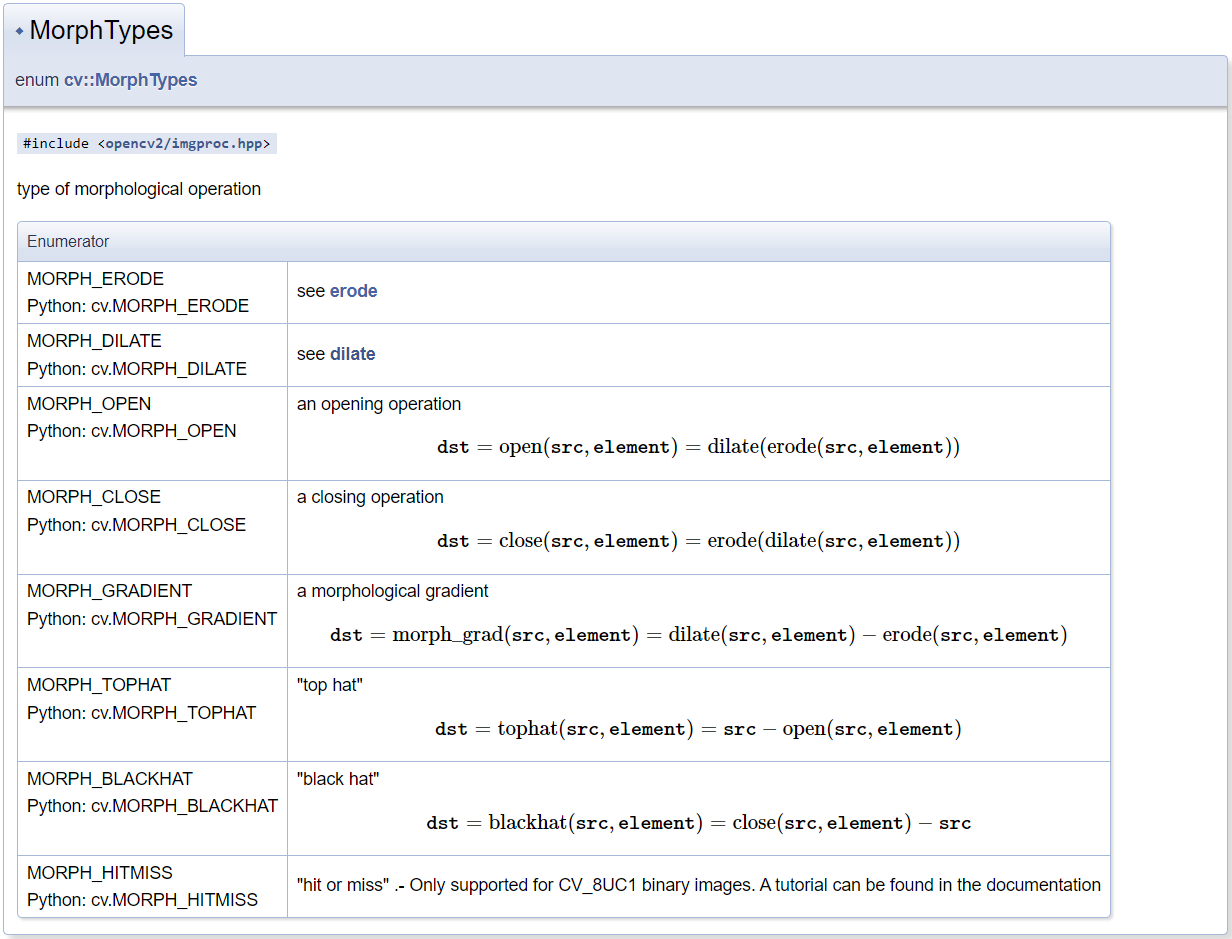This screenshot has width=1232, height=939.
Task: Click the opening operation formula
Action: point(698,448)
